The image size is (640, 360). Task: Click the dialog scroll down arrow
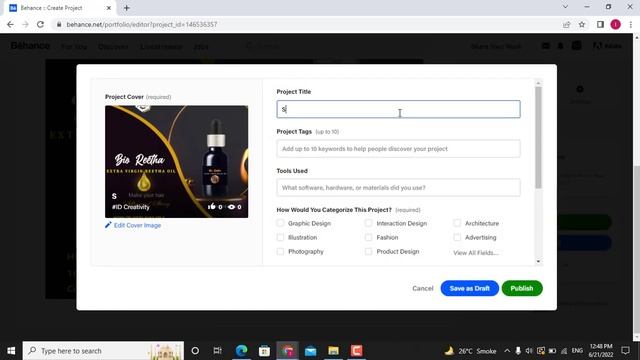pyautogui.click(x=538, y=261)
